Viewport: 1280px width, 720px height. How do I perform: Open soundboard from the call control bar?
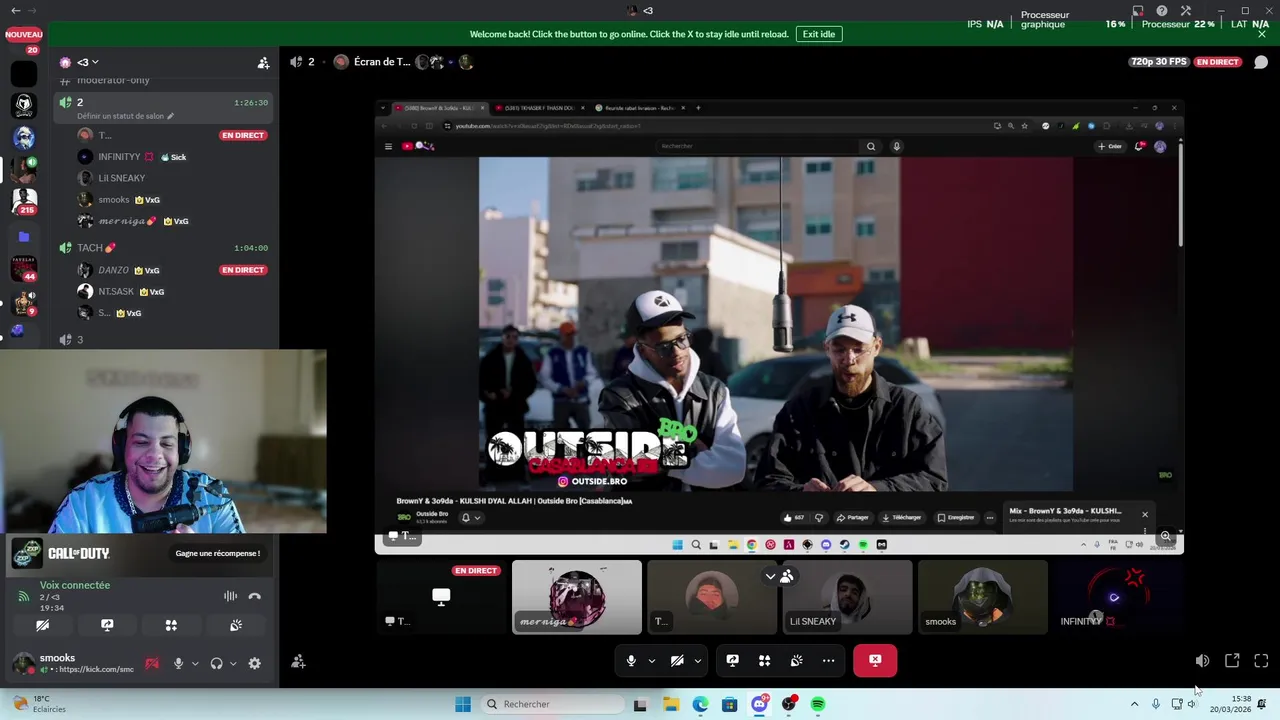click(x=796, y=660)
